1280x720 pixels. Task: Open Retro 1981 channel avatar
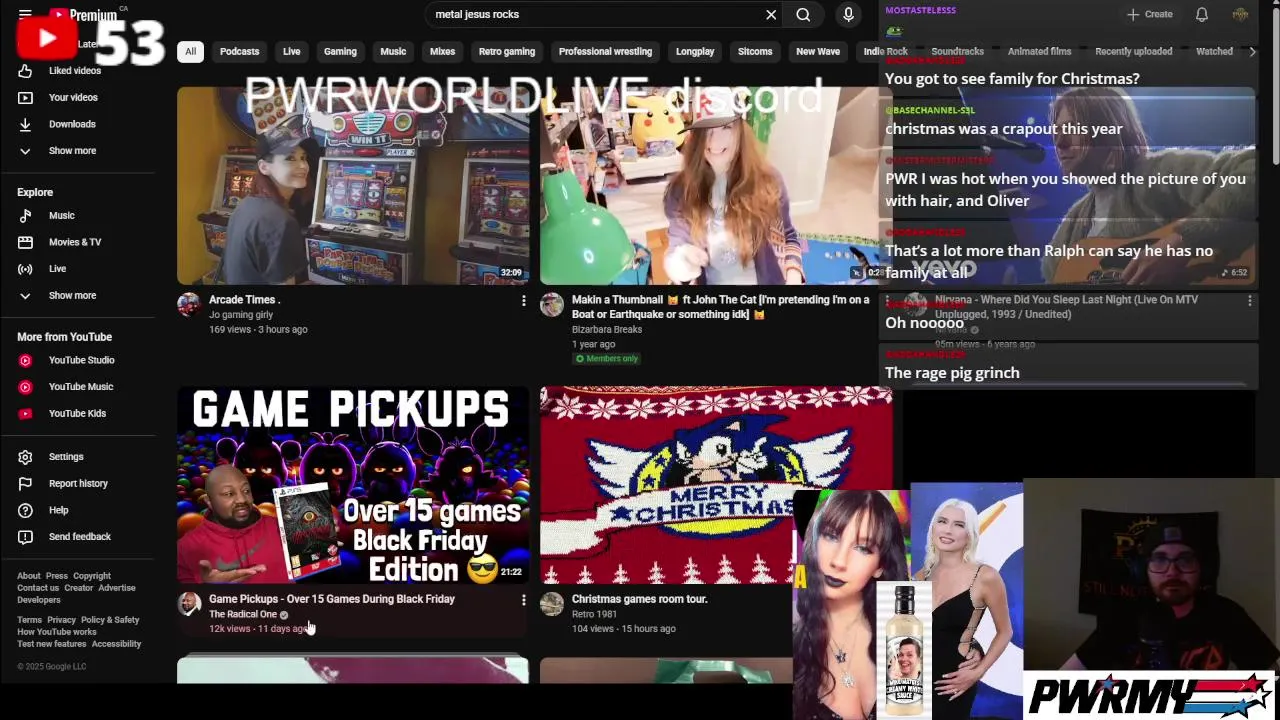click(x=552, y=604)
